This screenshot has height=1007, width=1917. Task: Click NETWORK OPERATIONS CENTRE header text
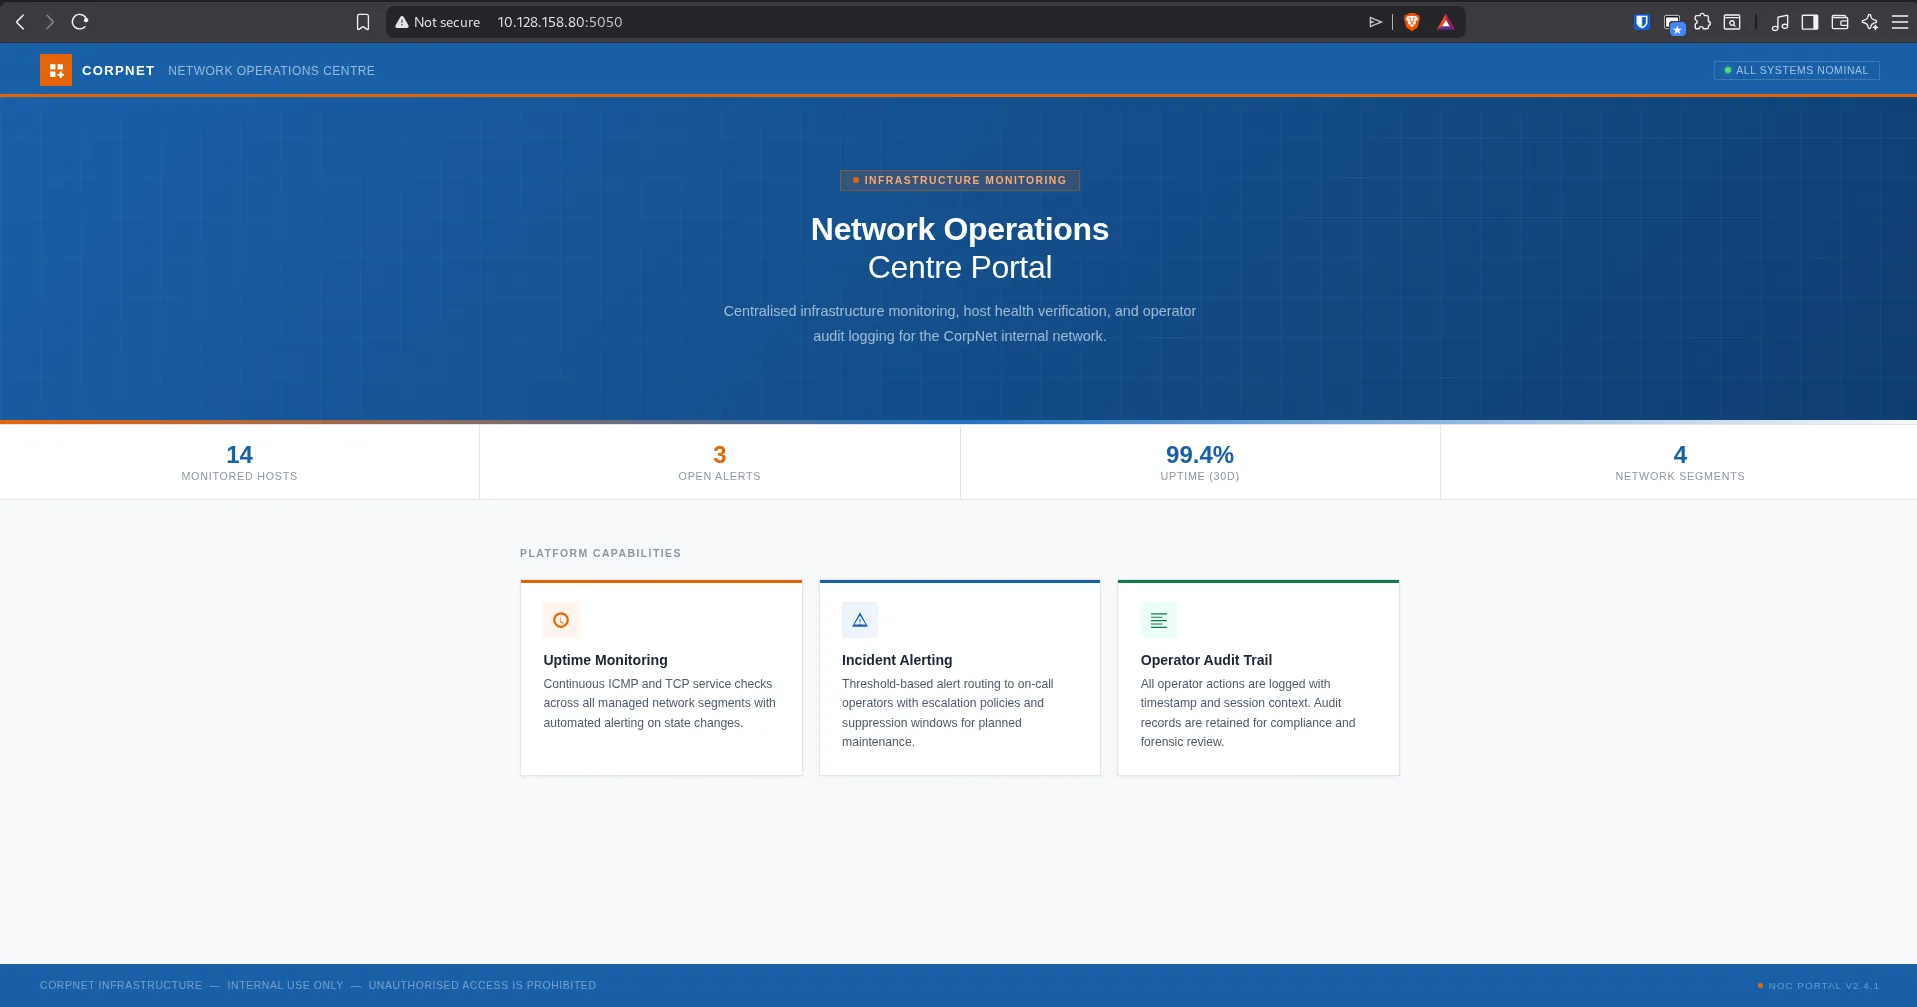click(x=271, y=71)
